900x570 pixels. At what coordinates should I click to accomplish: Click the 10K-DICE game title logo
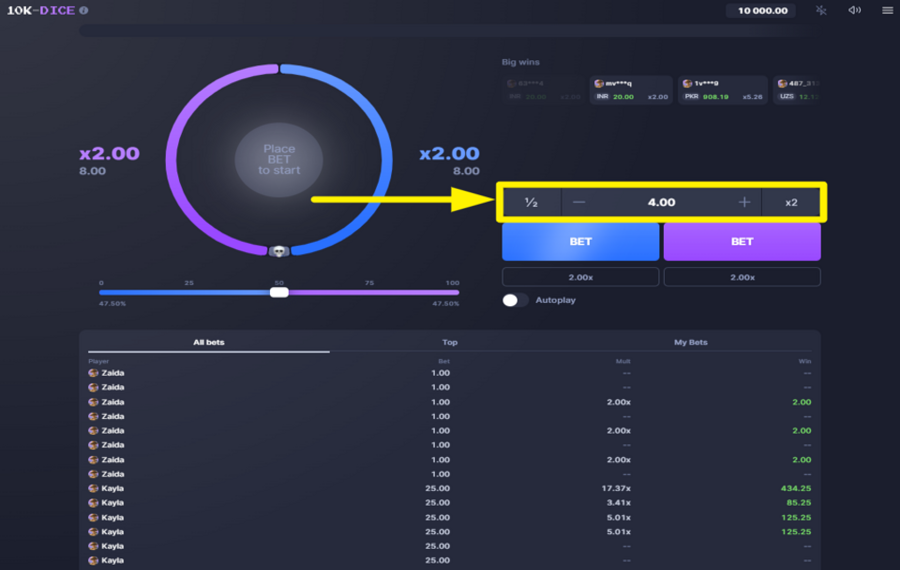41,10
